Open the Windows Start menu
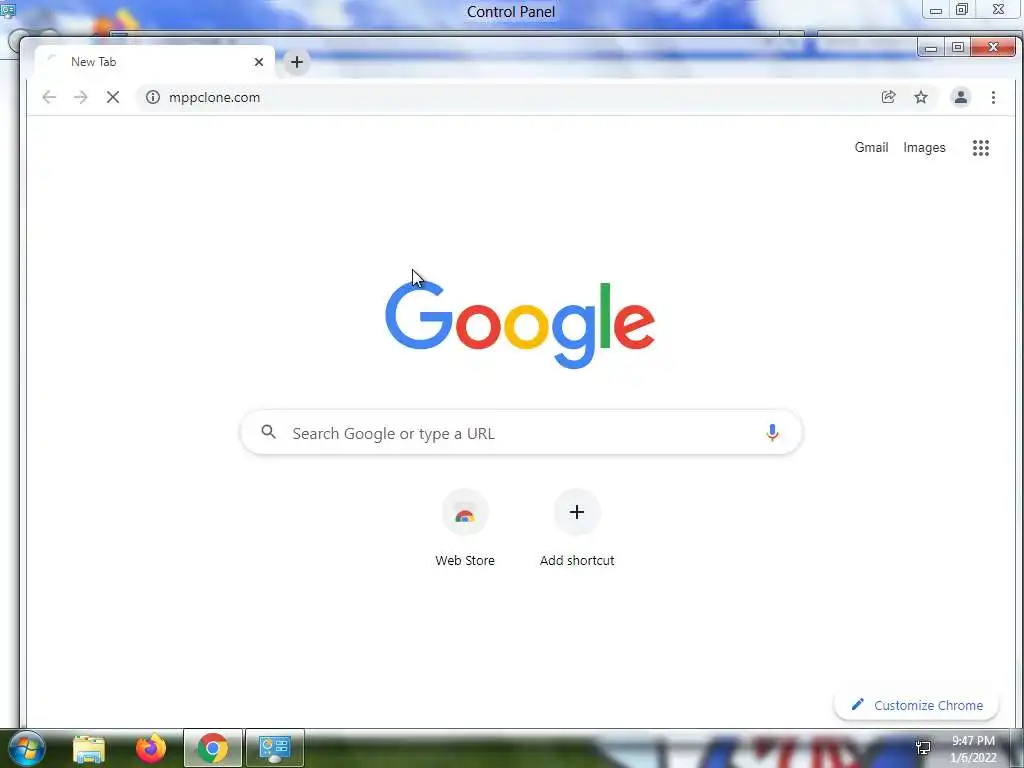 26,748
